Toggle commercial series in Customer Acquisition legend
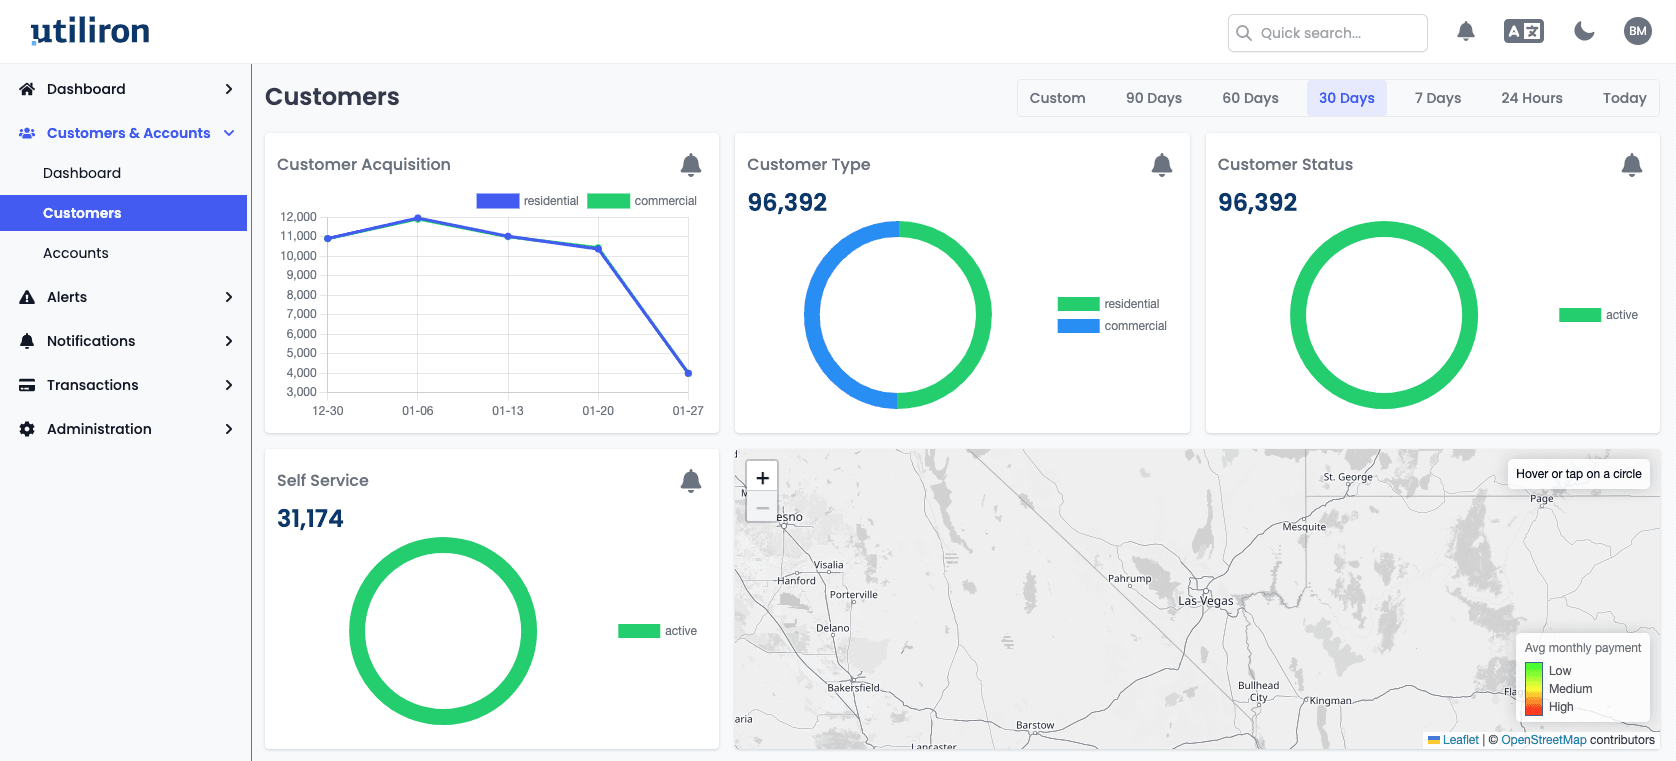The width and height of the screenshot is (1676, 761). (x=642, y=201)
